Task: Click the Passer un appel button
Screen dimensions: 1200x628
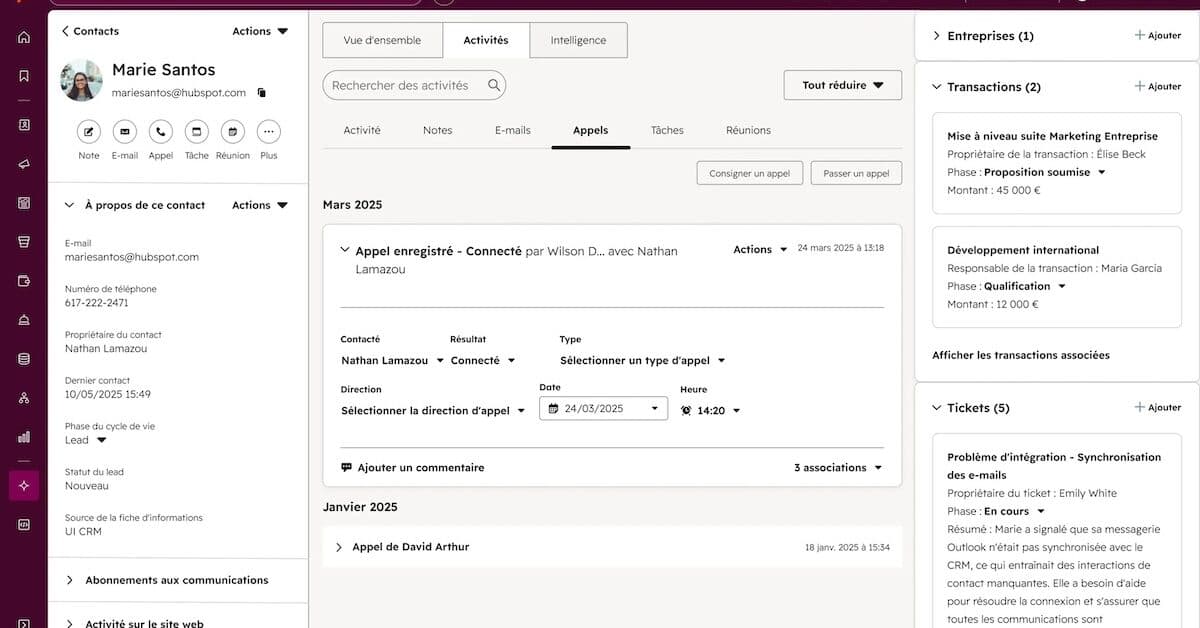Action: [x=856, y=173]
